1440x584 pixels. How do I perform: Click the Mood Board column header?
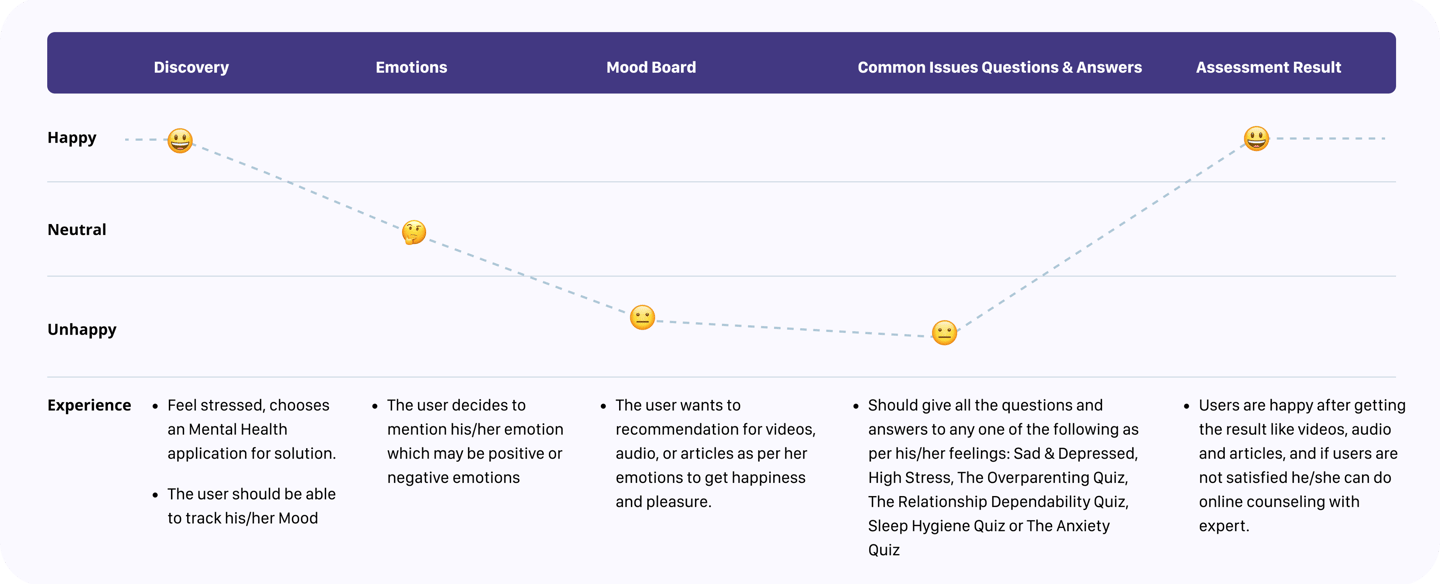651,68
